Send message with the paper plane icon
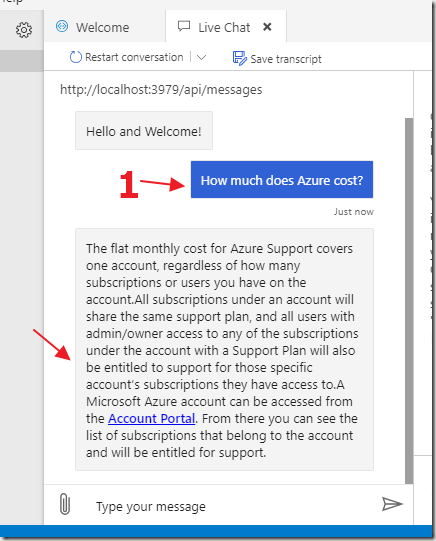Image resolution: width=436 pixels, height=541 pixels. pos(392,504)
